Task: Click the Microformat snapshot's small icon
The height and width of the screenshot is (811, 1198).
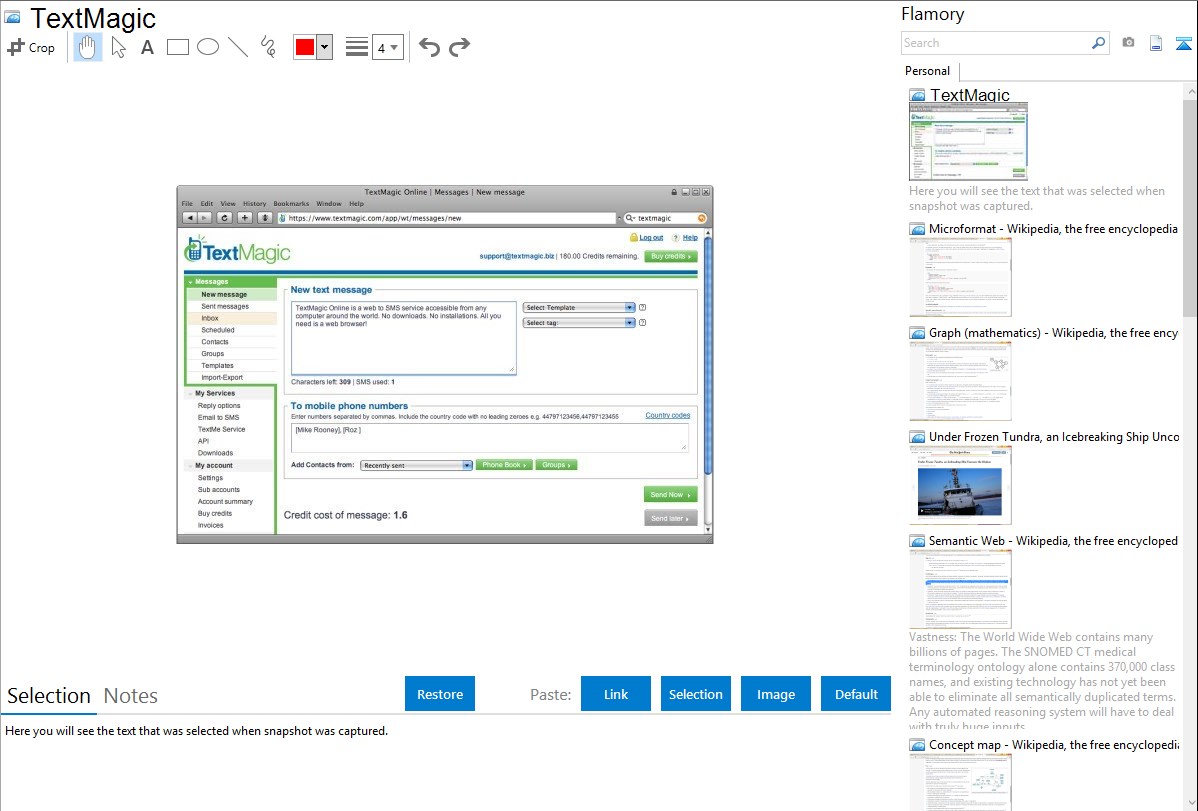Action: [x=917, y=229]
